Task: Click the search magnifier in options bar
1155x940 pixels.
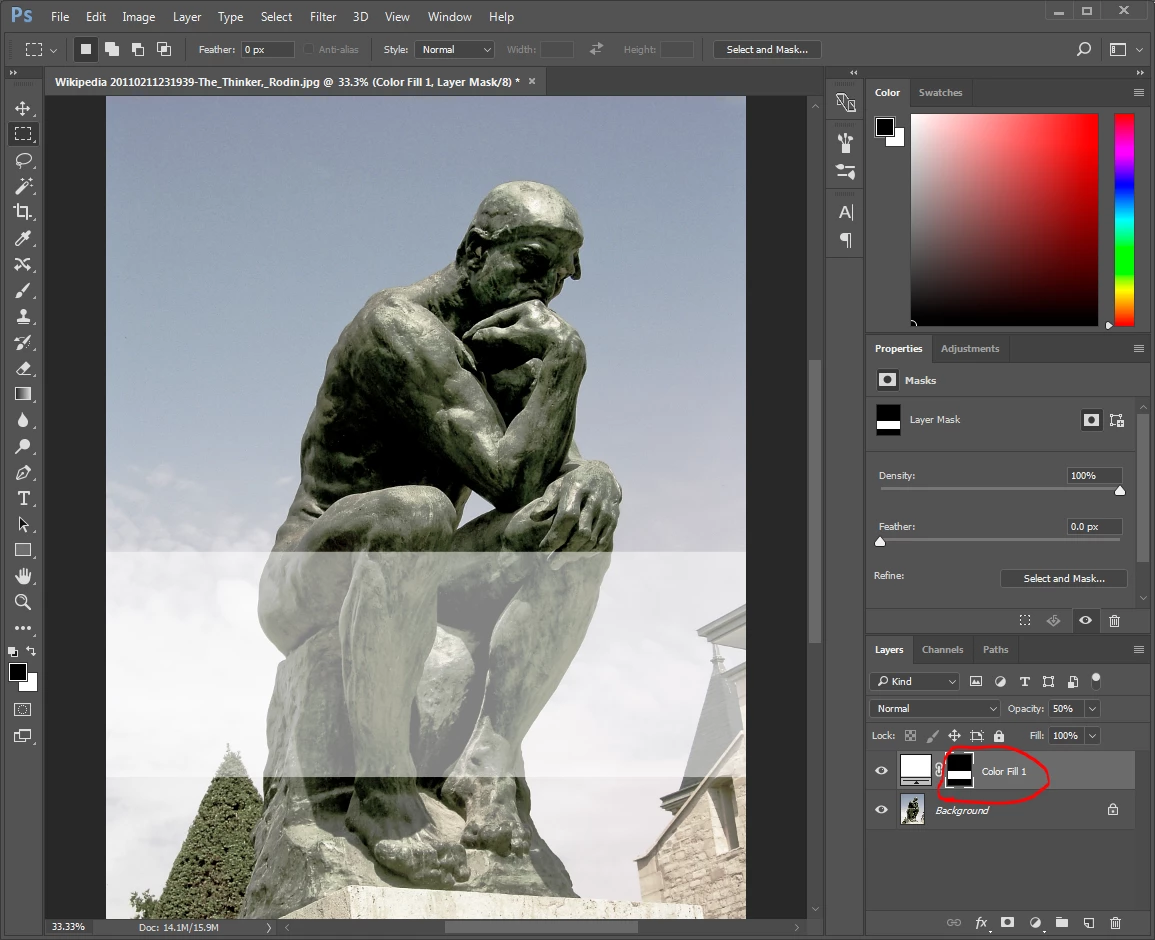Action: (1084, 49)
